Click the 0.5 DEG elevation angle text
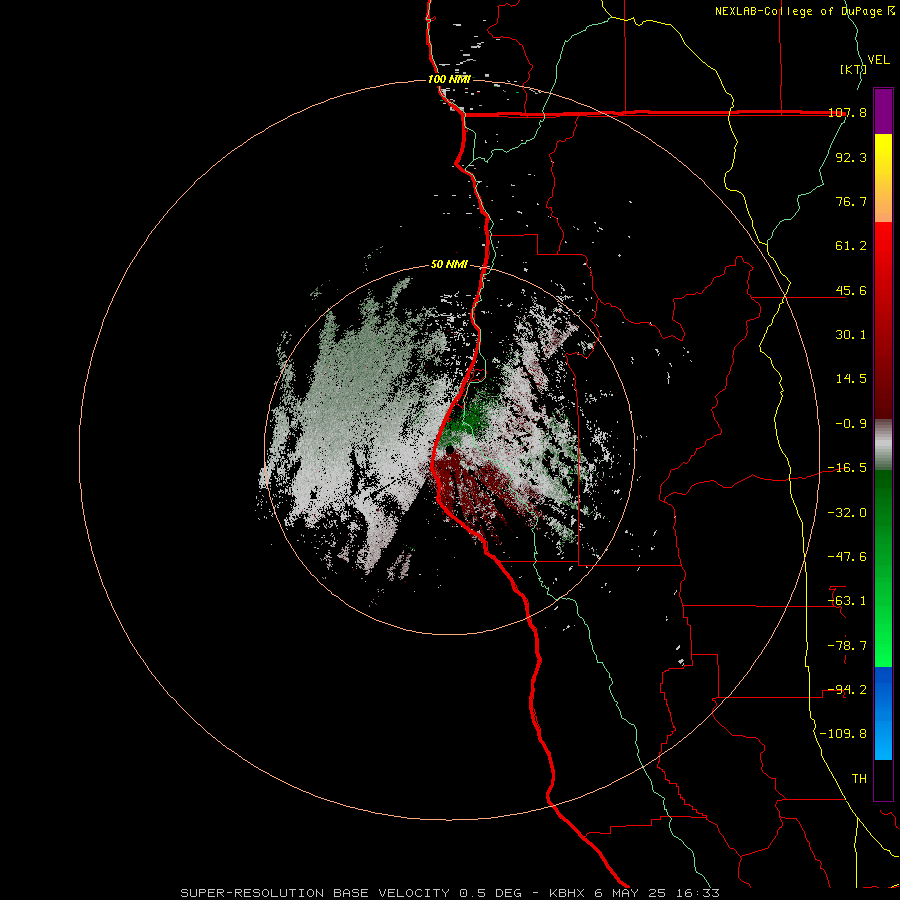The height and width of the screenshot is (900, 900). 490,893
